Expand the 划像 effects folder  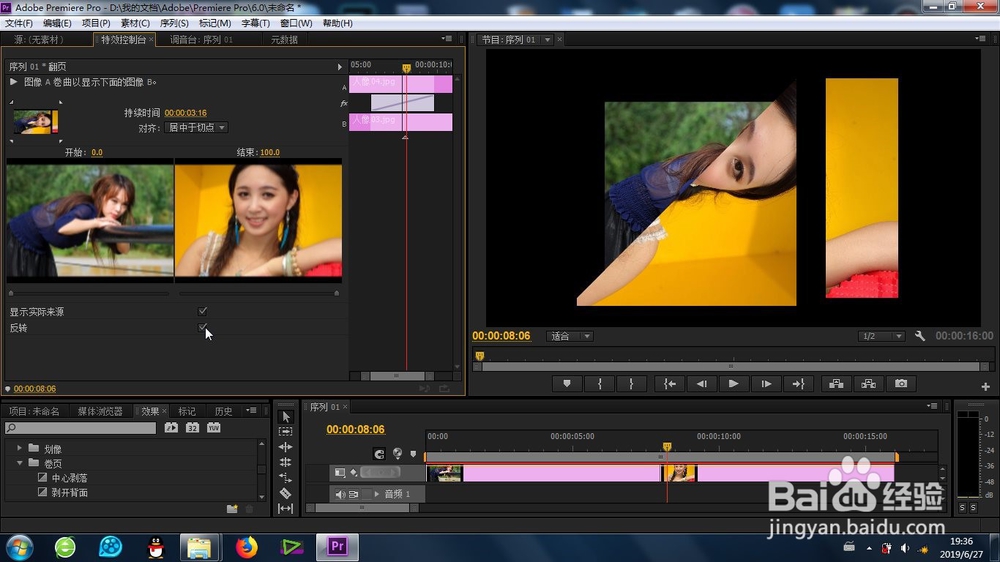click(x=19, y=448)
